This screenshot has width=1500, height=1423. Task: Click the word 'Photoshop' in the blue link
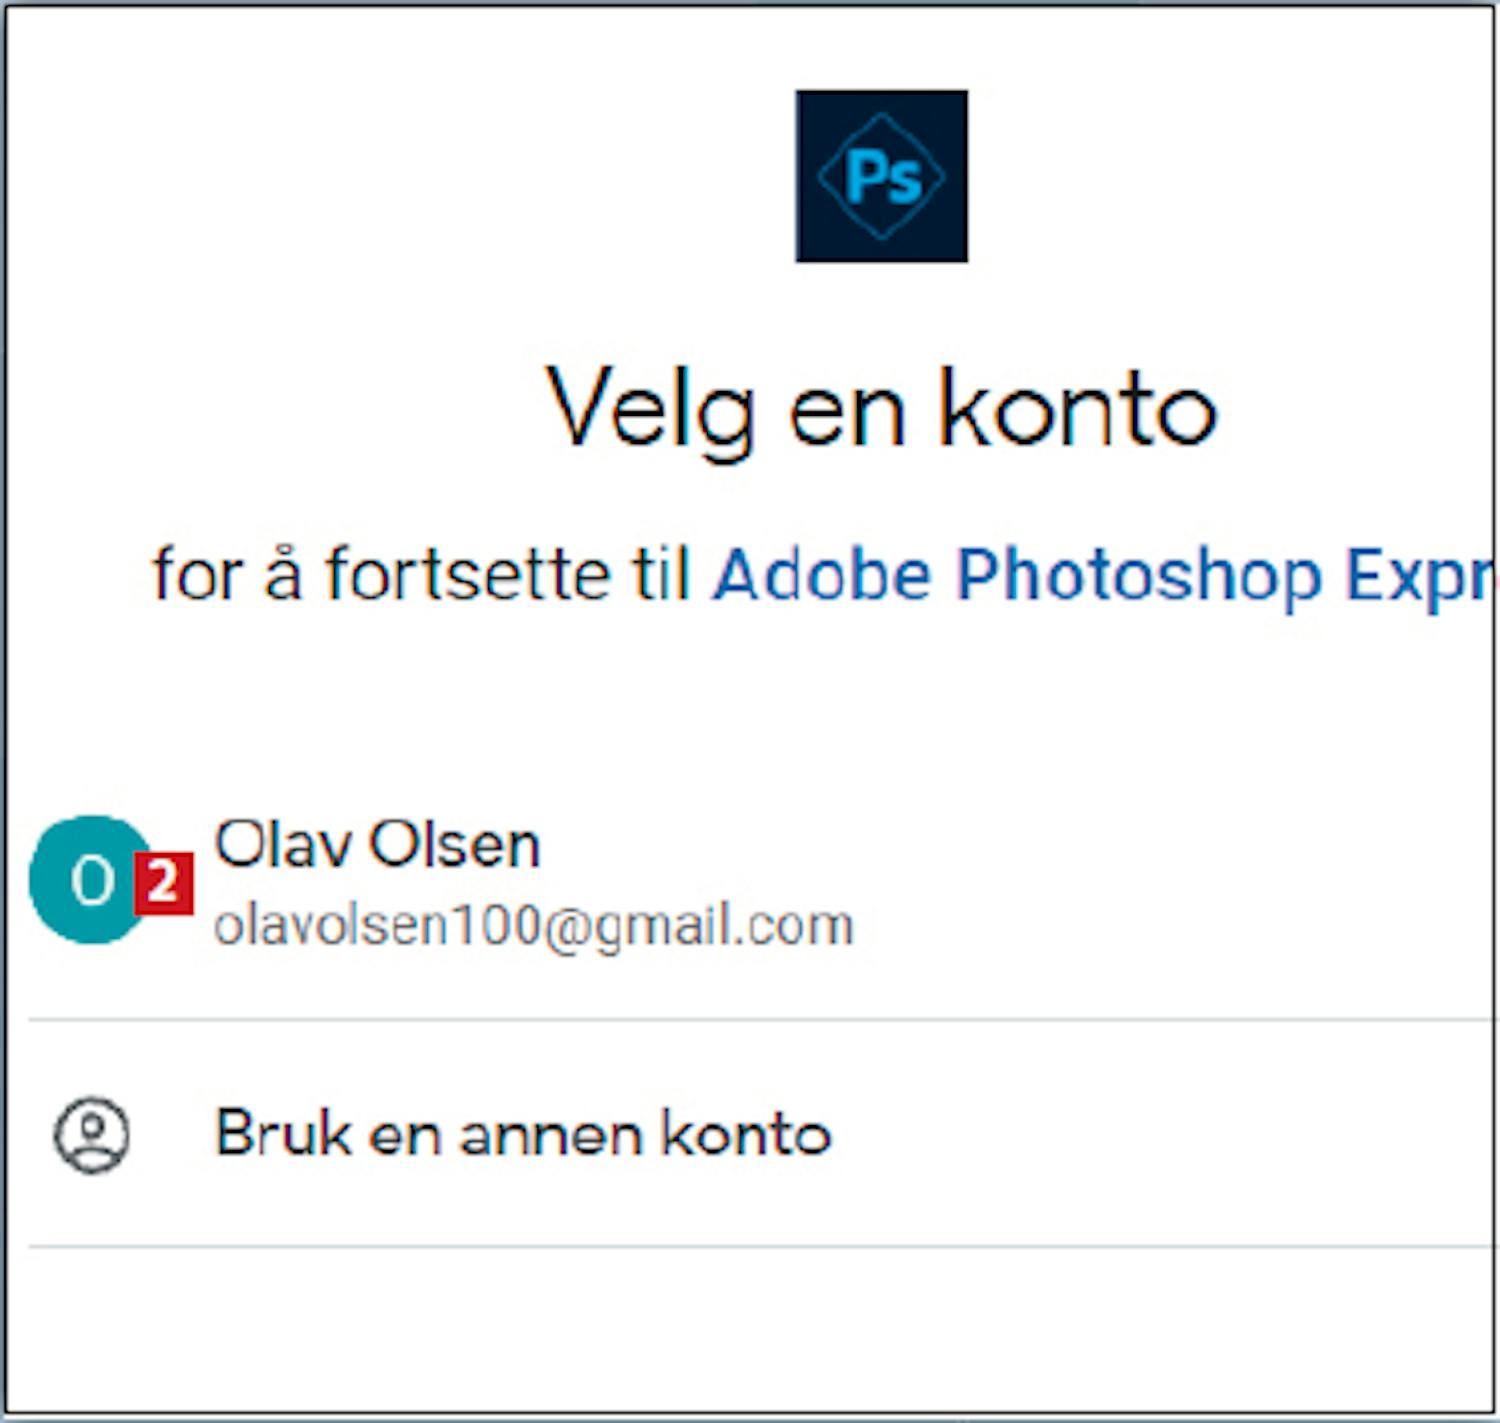pyautogui.click(x=1138, y=575)
